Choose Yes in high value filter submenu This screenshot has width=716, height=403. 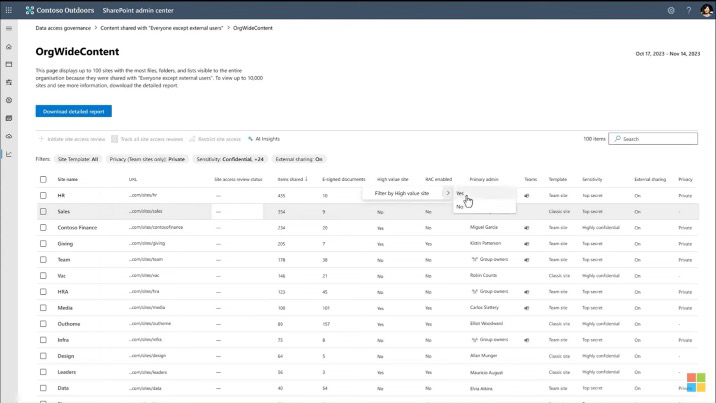484,193
